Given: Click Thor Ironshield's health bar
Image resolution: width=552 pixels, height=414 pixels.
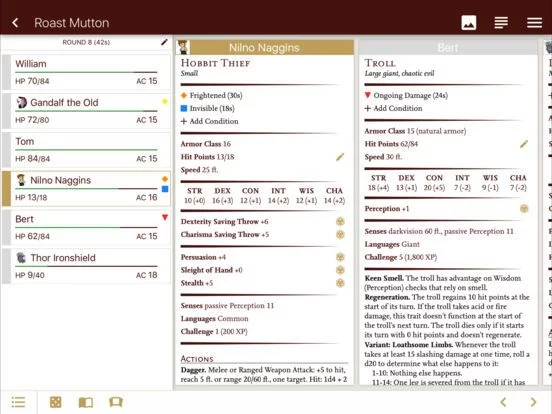Looking at the screenshot, I should [86, 266].
